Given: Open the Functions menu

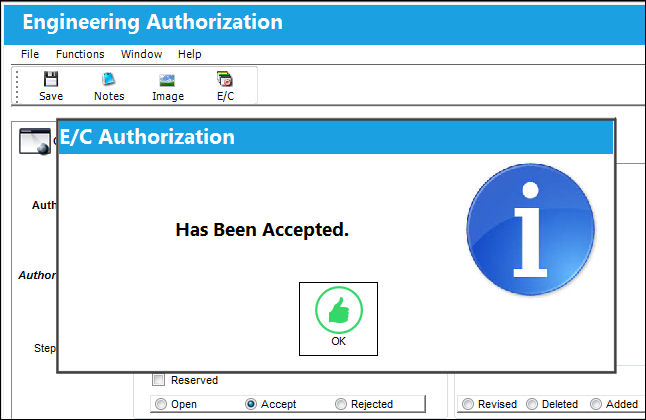Looking at the screenshot, I should pyautogui.click(x=80, y=54).
